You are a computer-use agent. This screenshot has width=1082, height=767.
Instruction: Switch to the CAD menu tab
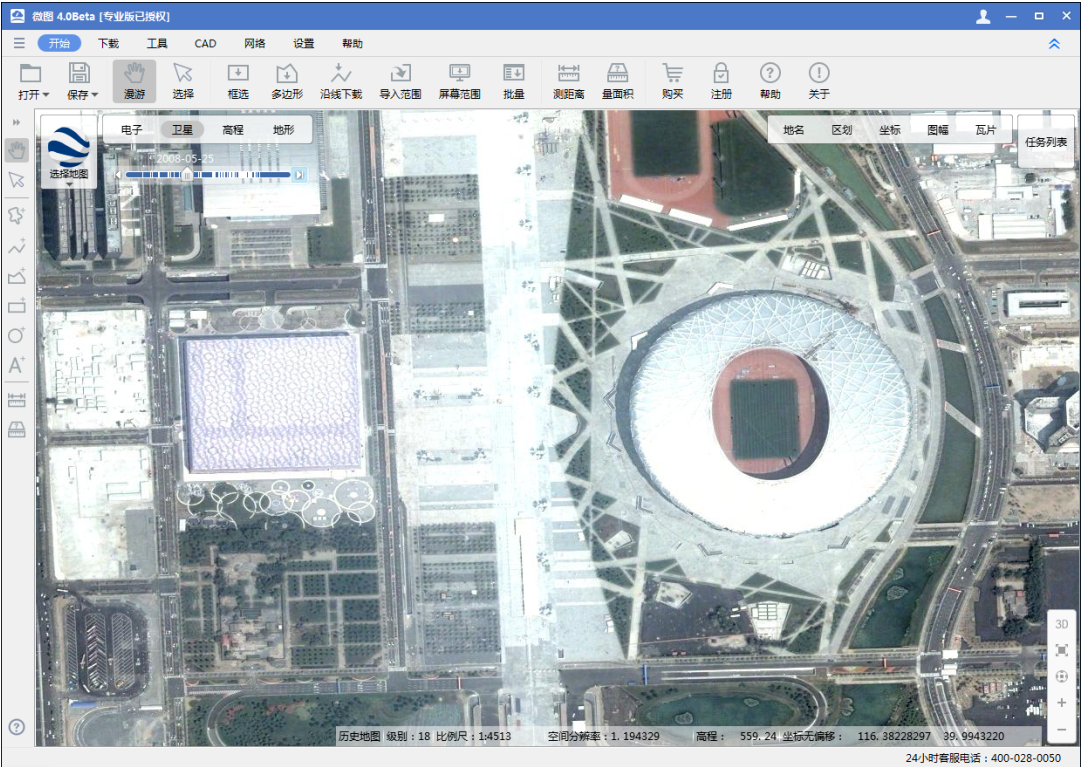click(205, 44)
